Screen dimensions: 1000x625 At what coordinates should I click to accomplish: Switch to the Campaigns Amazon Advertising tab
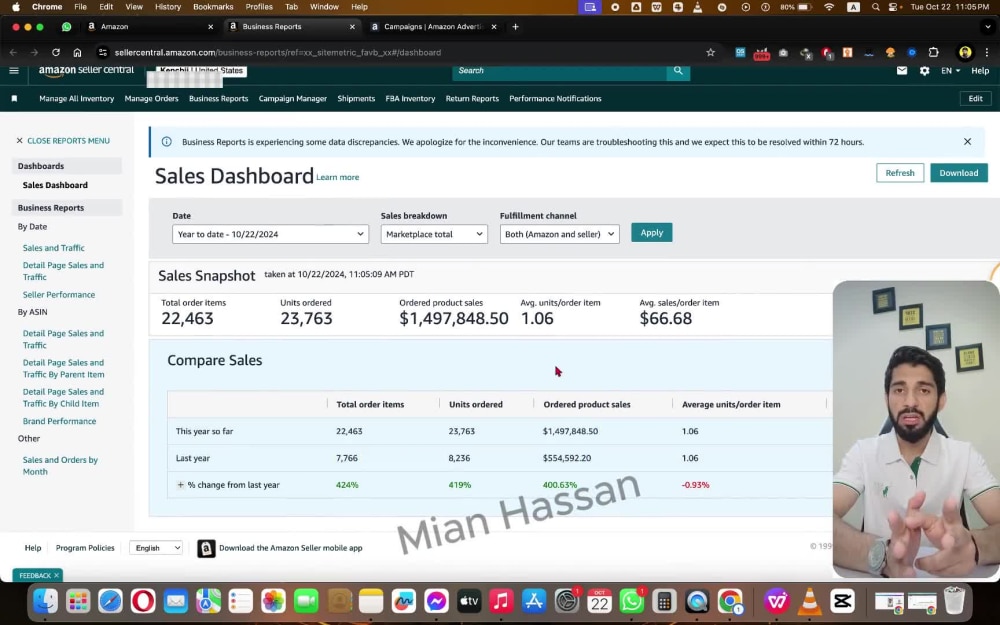point(434,27)
